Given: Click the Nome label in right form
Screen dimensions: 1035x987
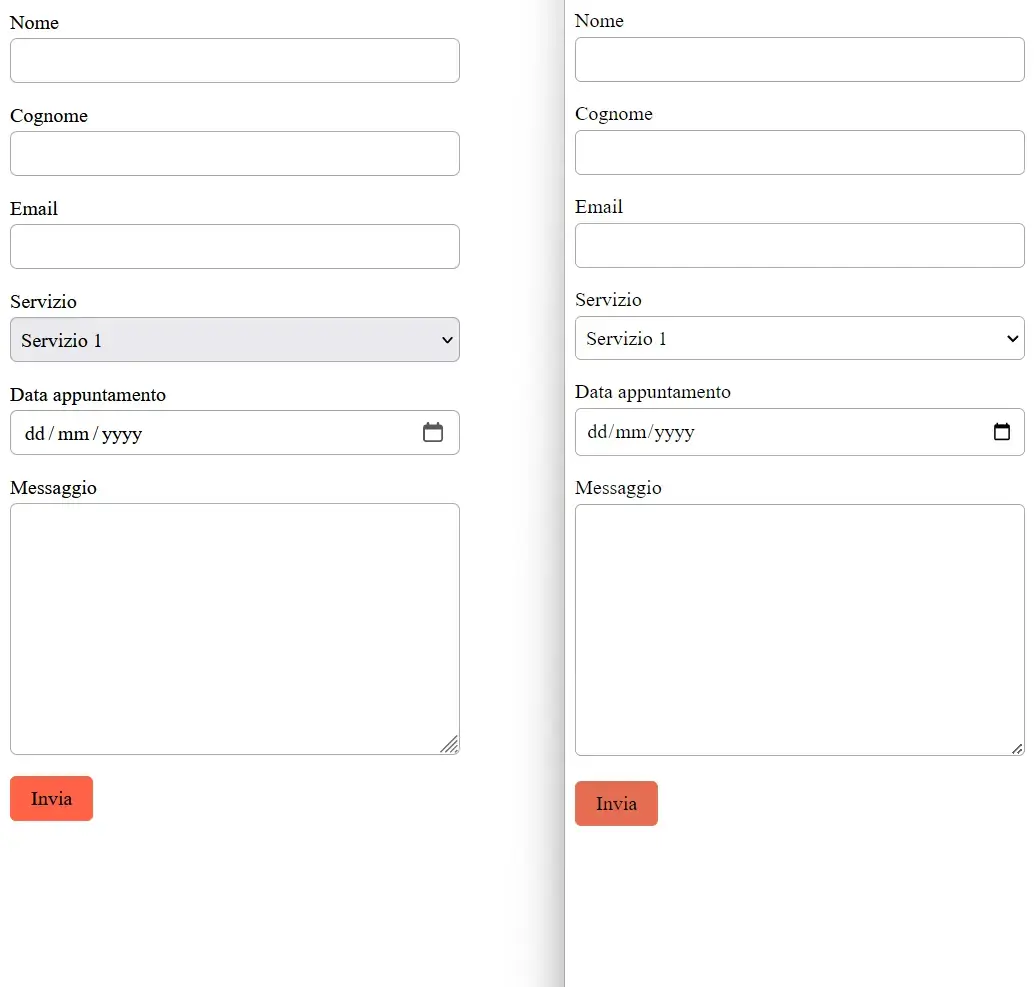Looking at the screenshot, I should click(599, 20).
